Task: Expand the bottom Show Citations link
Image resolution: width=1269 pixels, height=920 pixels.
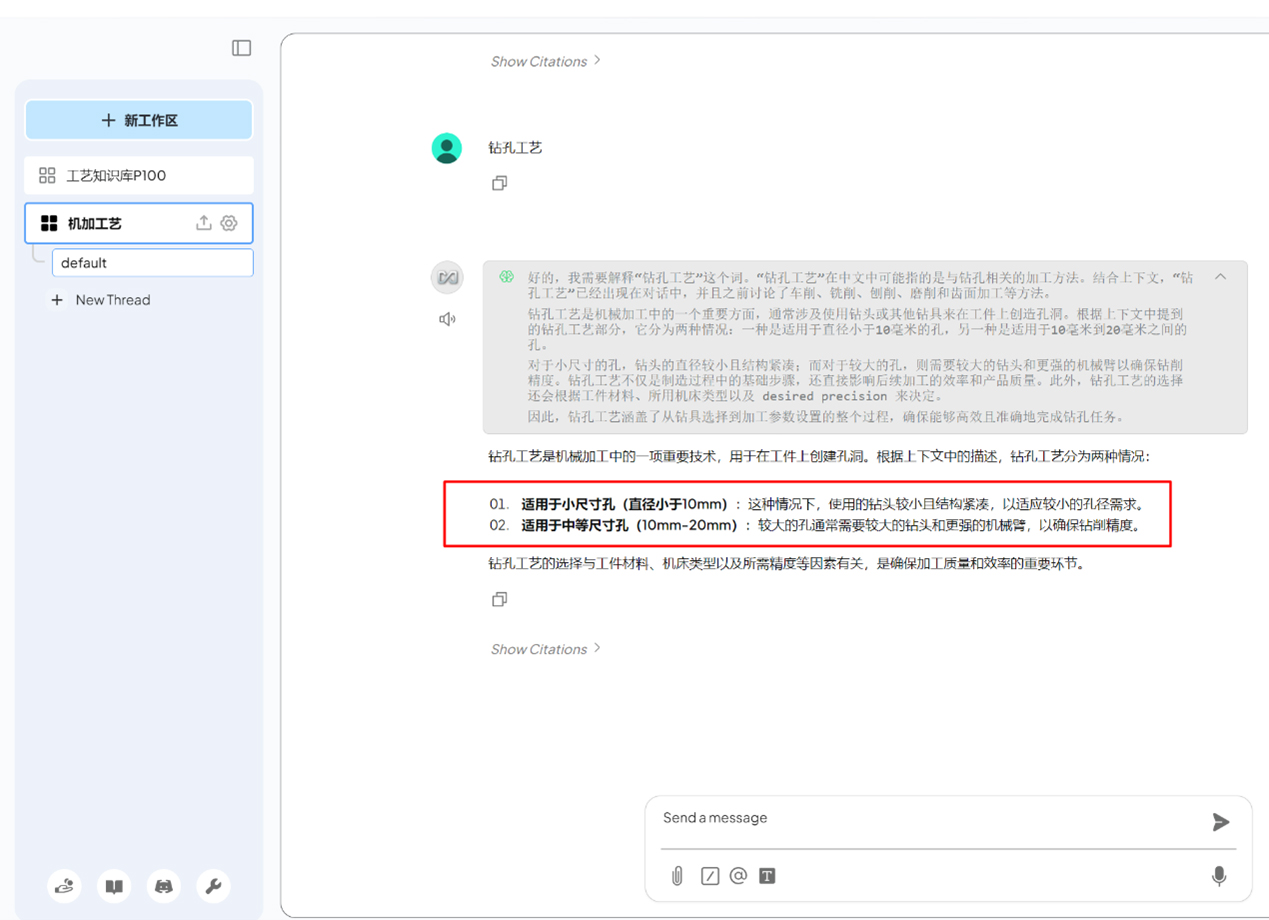Action: [545, 649]
